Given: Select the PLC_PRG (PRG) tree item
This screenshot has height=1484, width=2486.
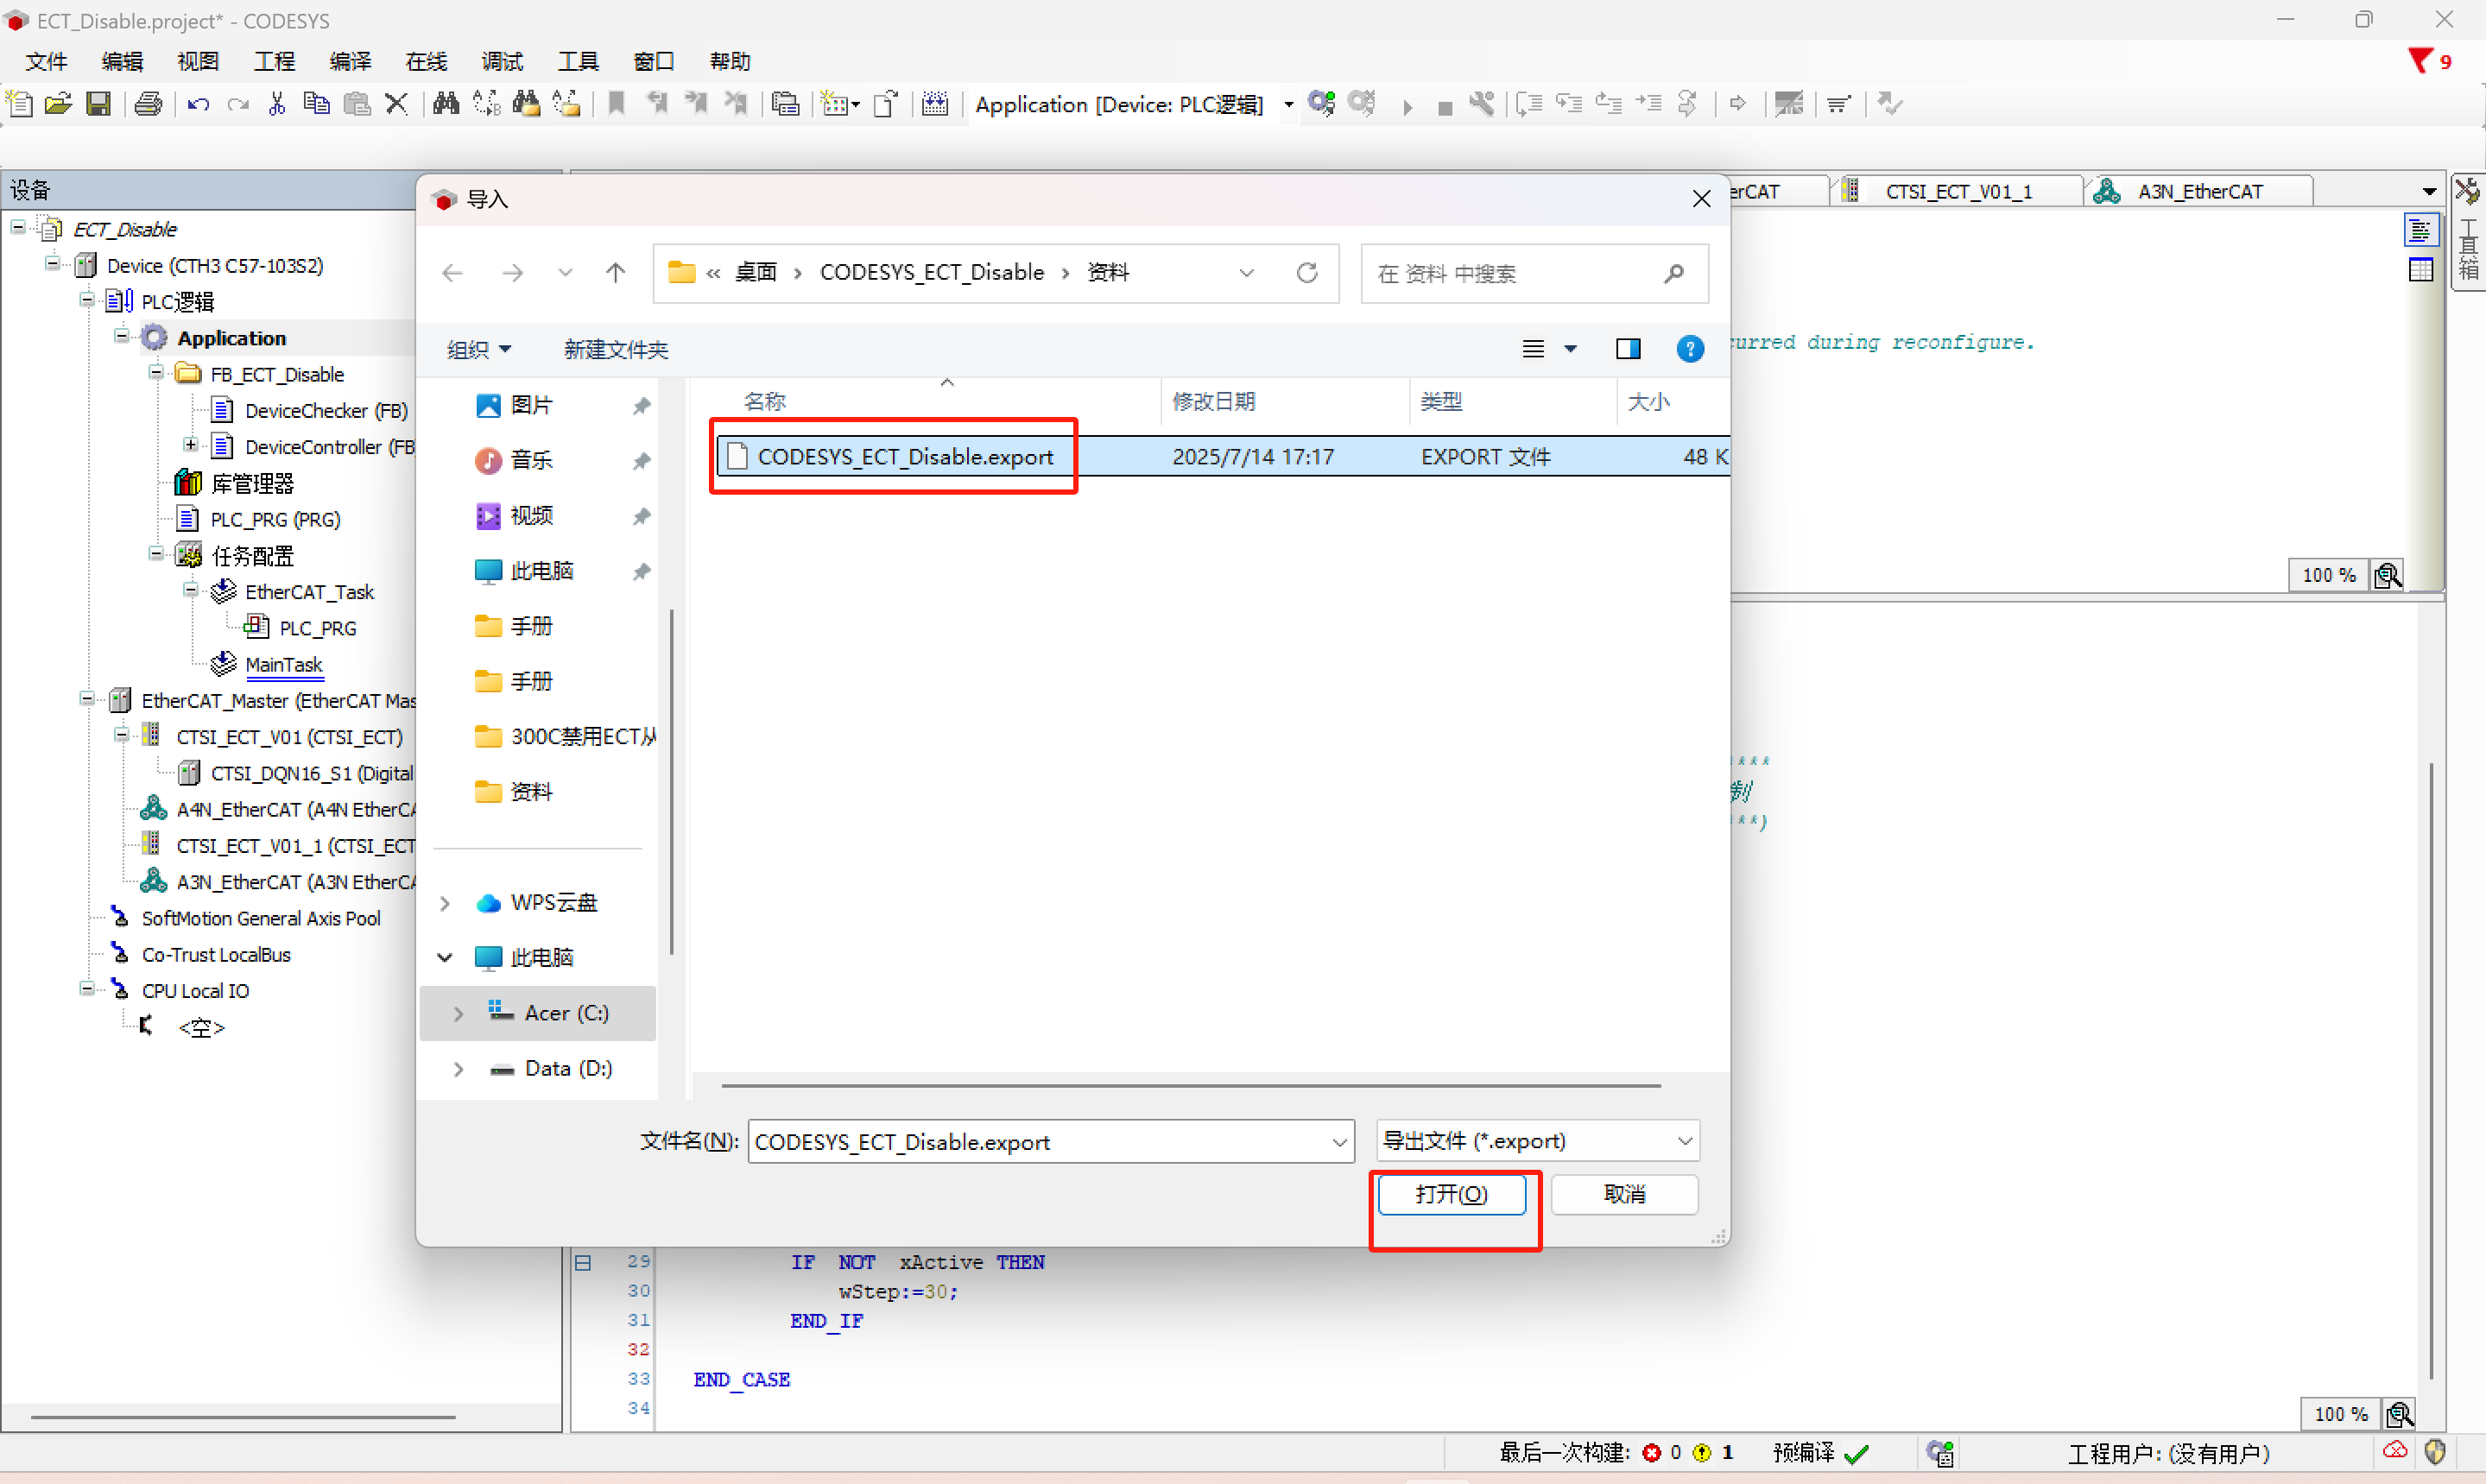Looking at the screenshot, I should click(275, 519).
